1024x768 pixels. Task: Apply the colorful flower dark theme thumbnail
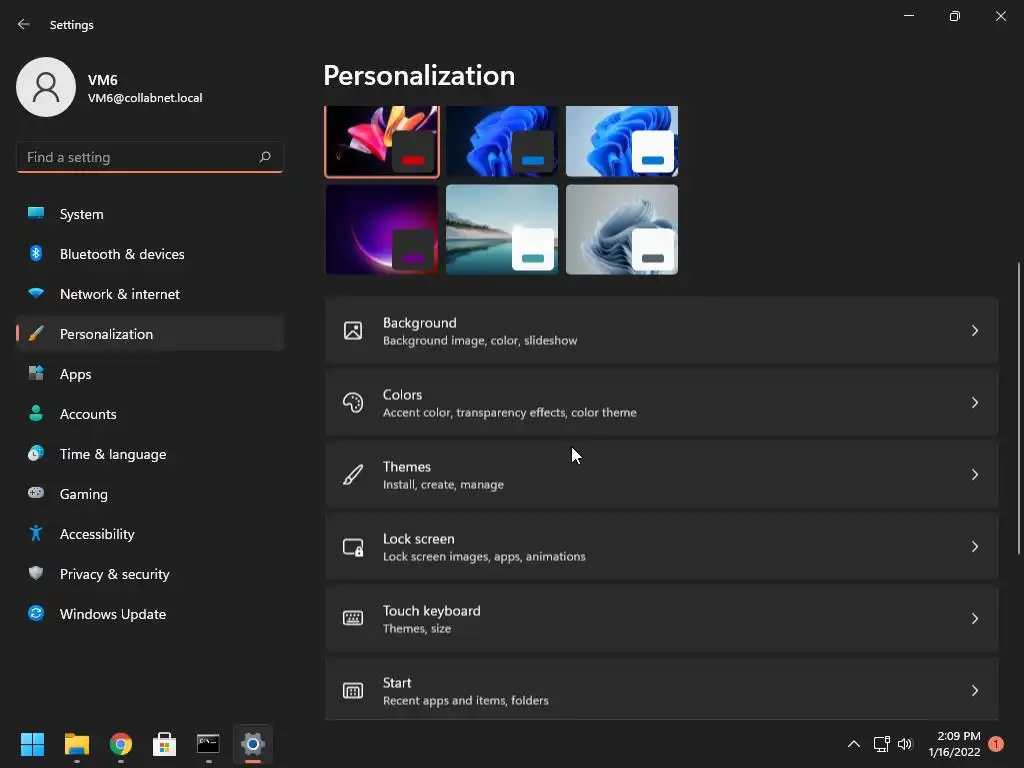[x=382, y=141]
